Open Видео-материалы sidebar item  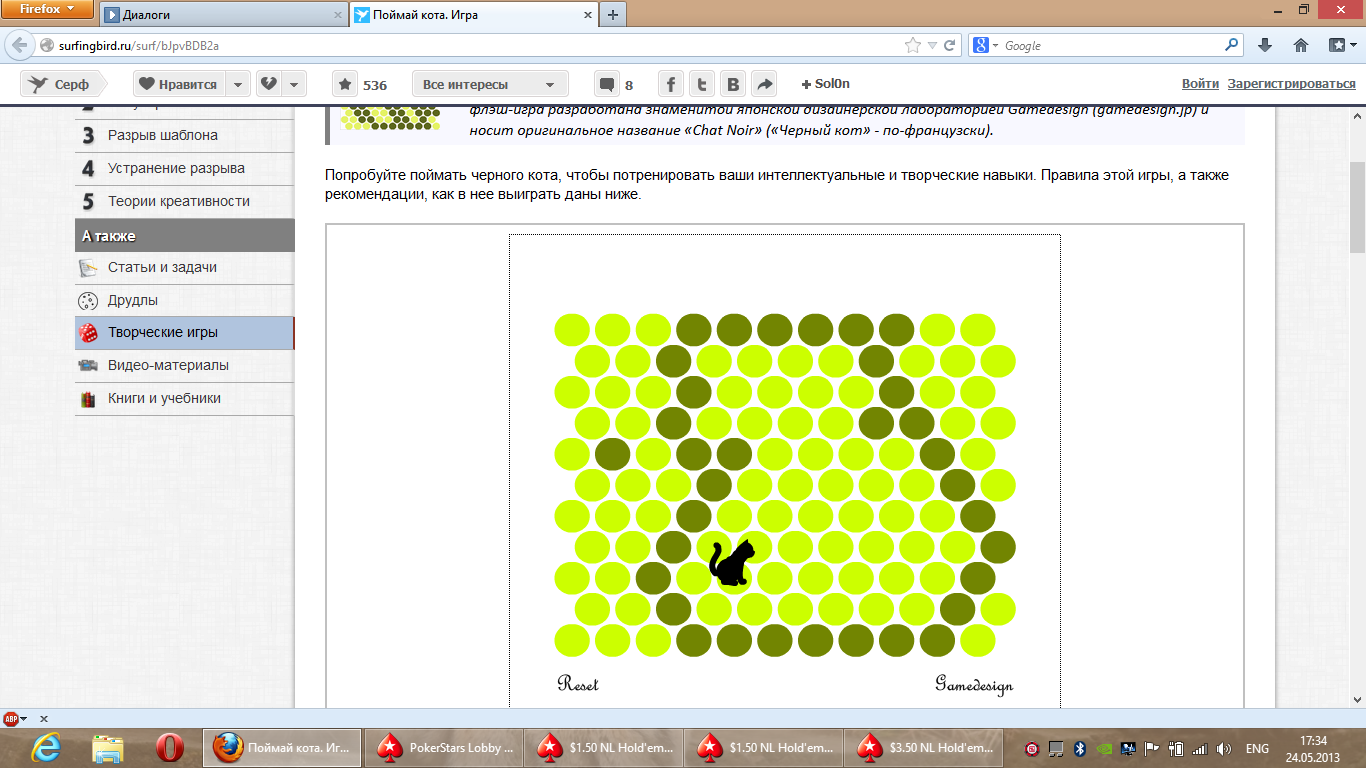tap(185, 365)
